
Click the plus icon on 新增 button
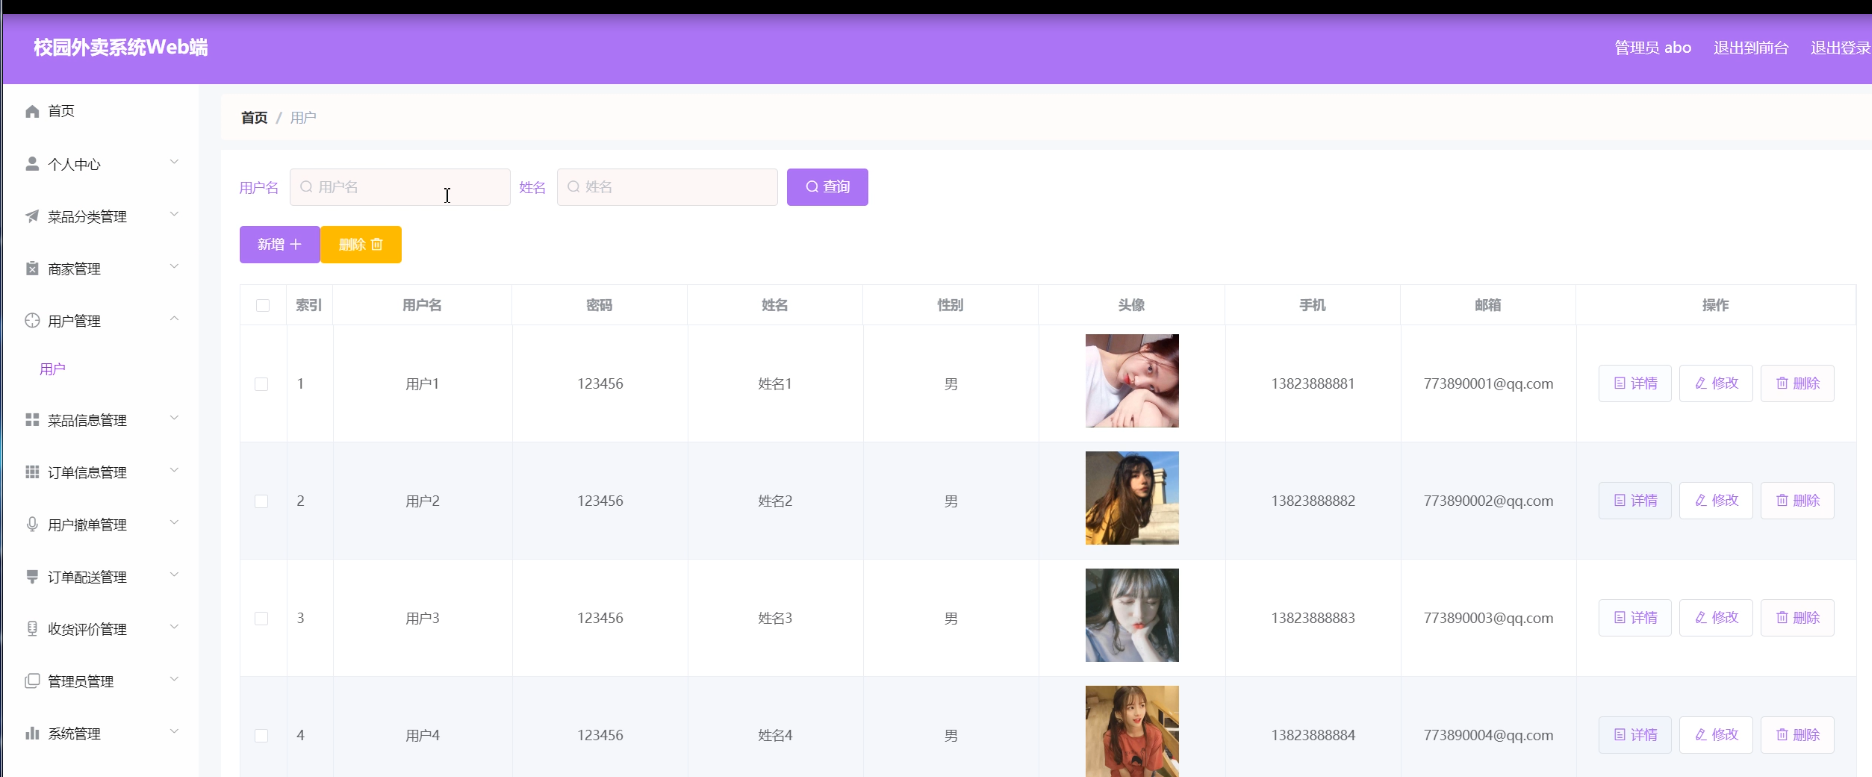click(295, 244)
